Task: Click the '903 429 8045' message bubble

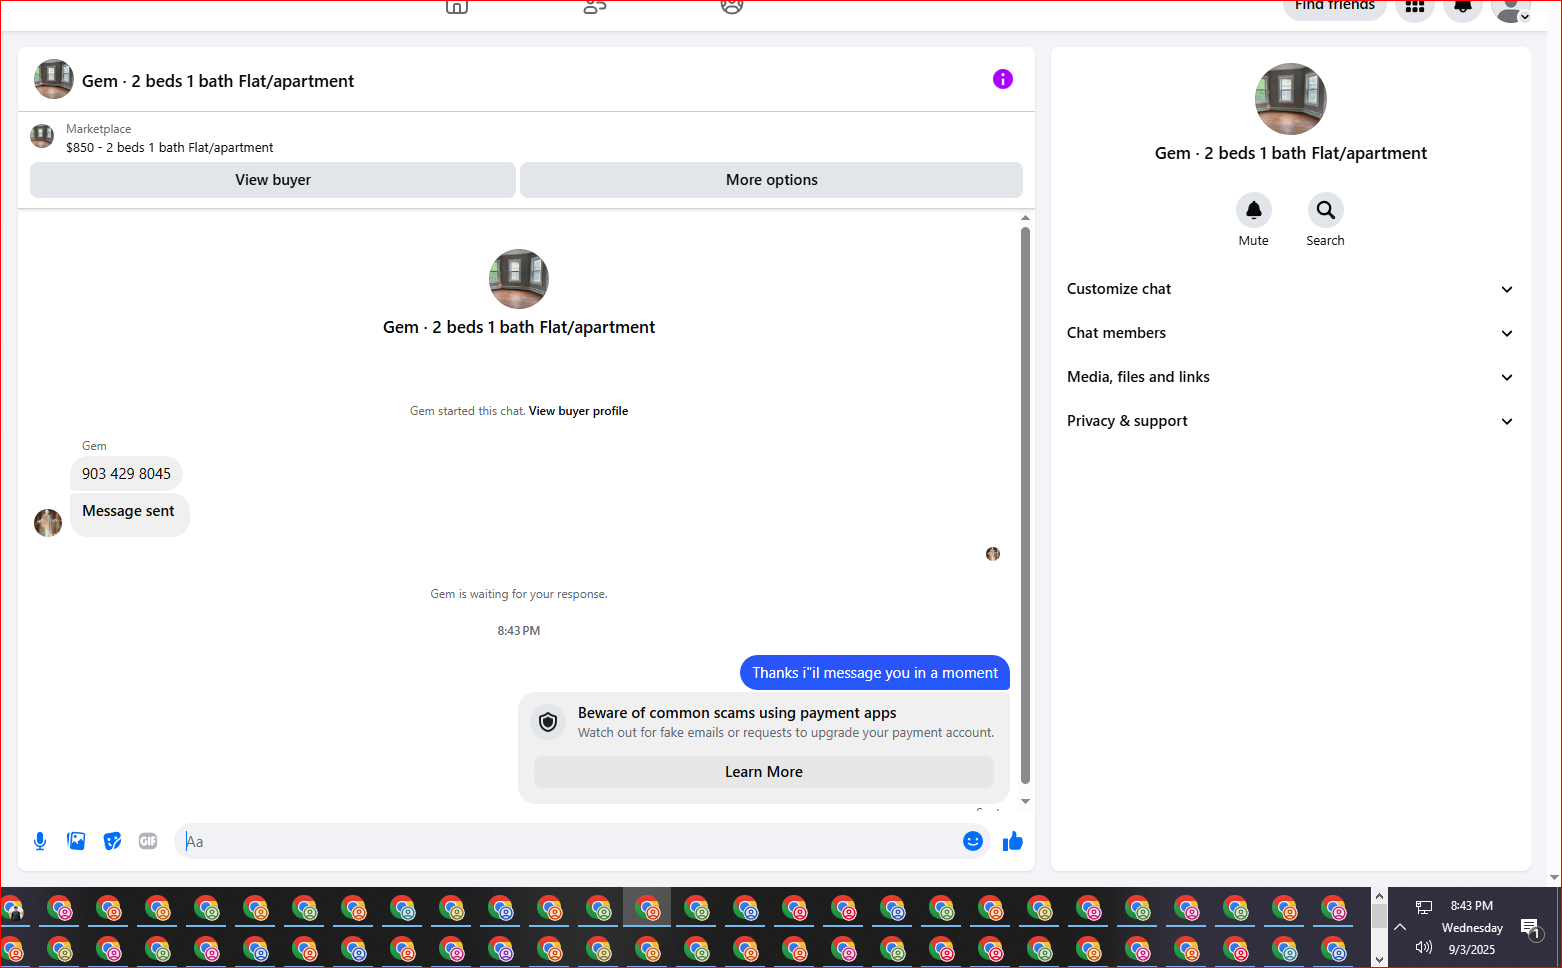Action: [x=126, y=474]
